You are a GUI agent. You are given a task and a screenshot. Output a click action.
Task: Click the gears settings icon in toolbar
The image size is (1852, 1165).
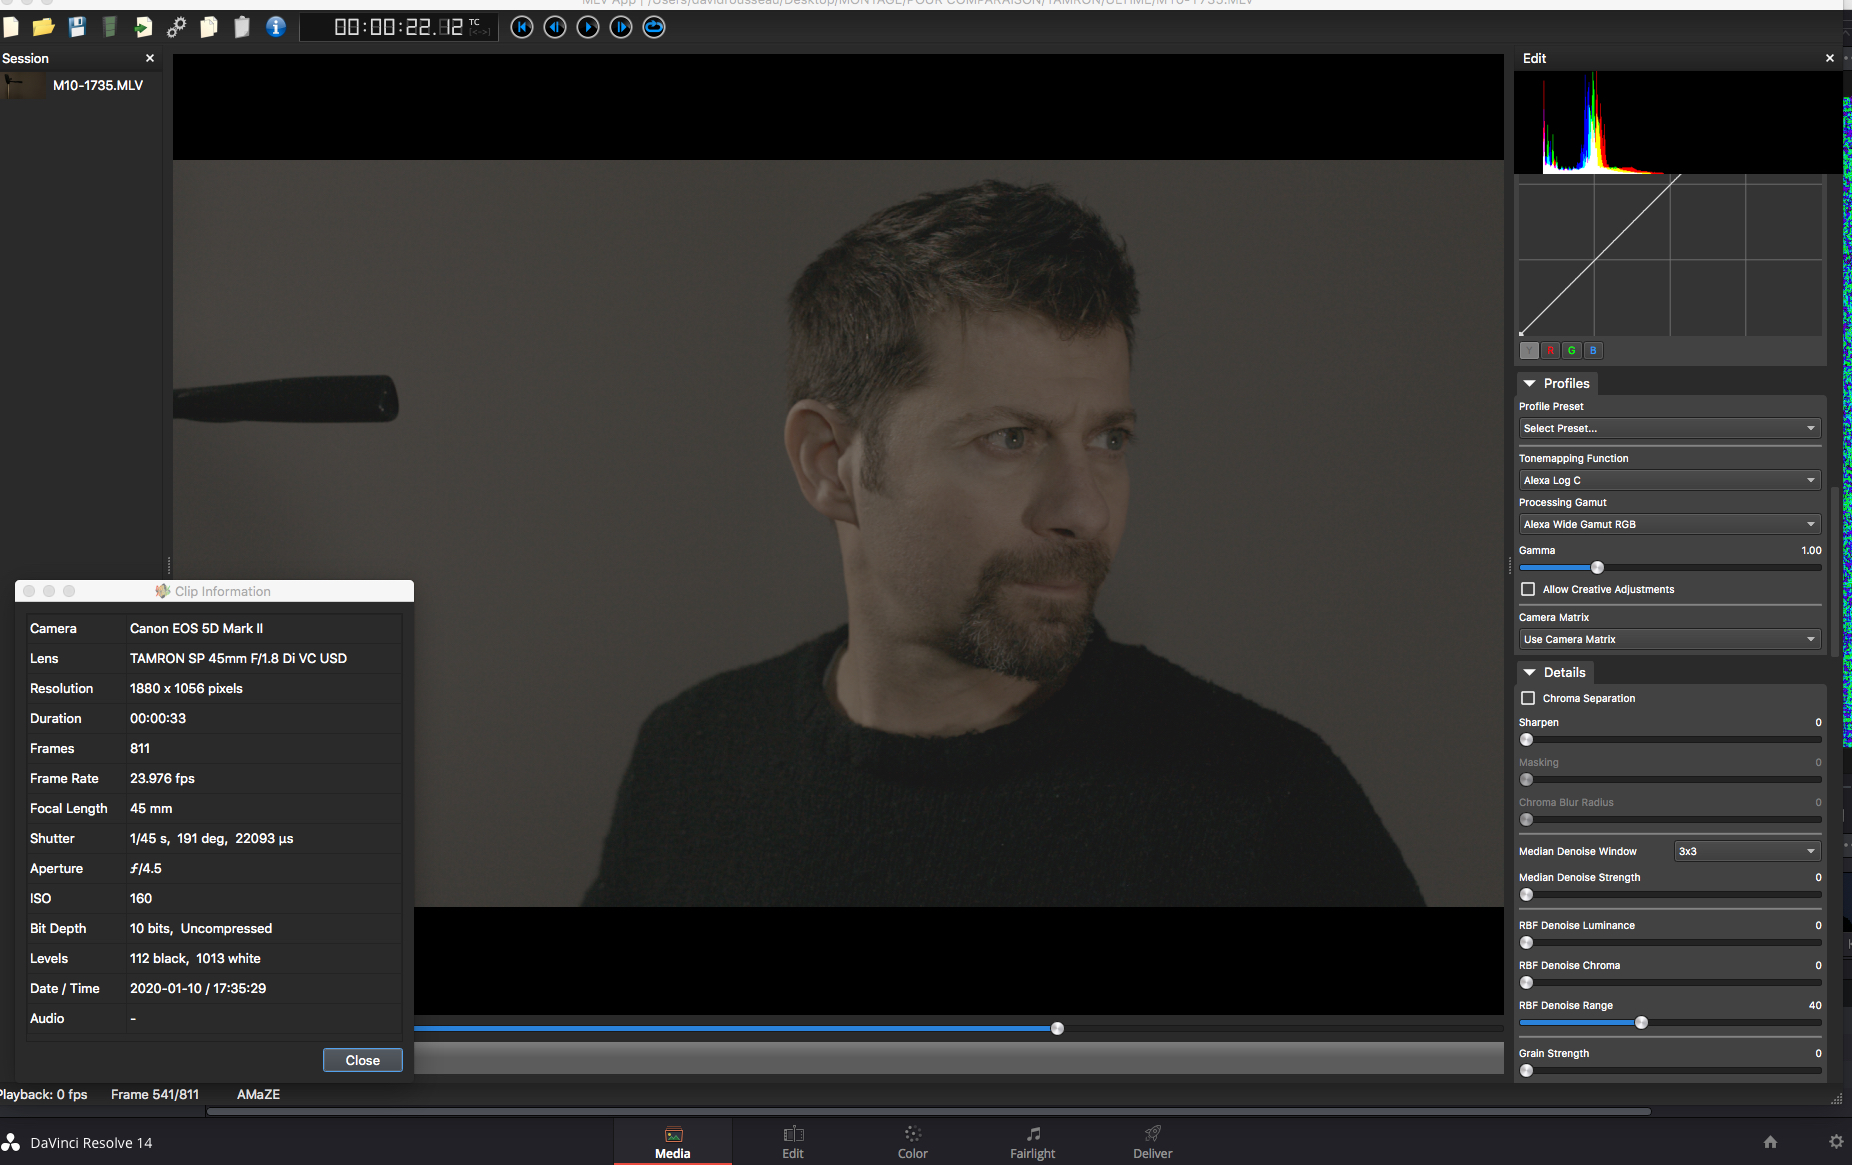tap(176, 27)
